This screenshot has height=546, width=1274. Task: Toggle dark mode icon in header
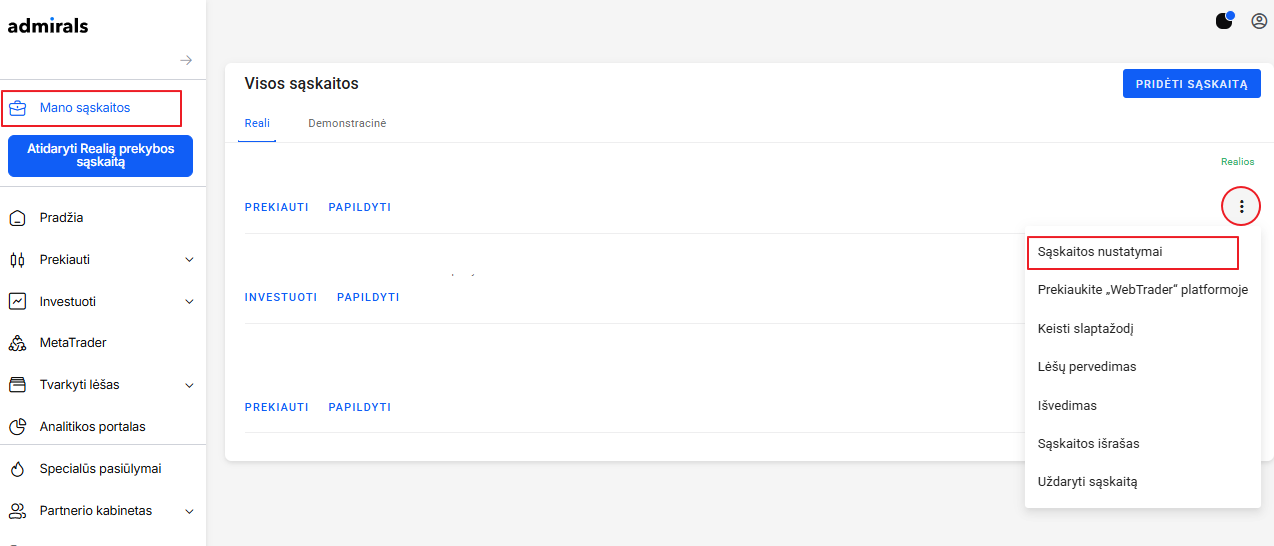click(x=1224, y=20)
